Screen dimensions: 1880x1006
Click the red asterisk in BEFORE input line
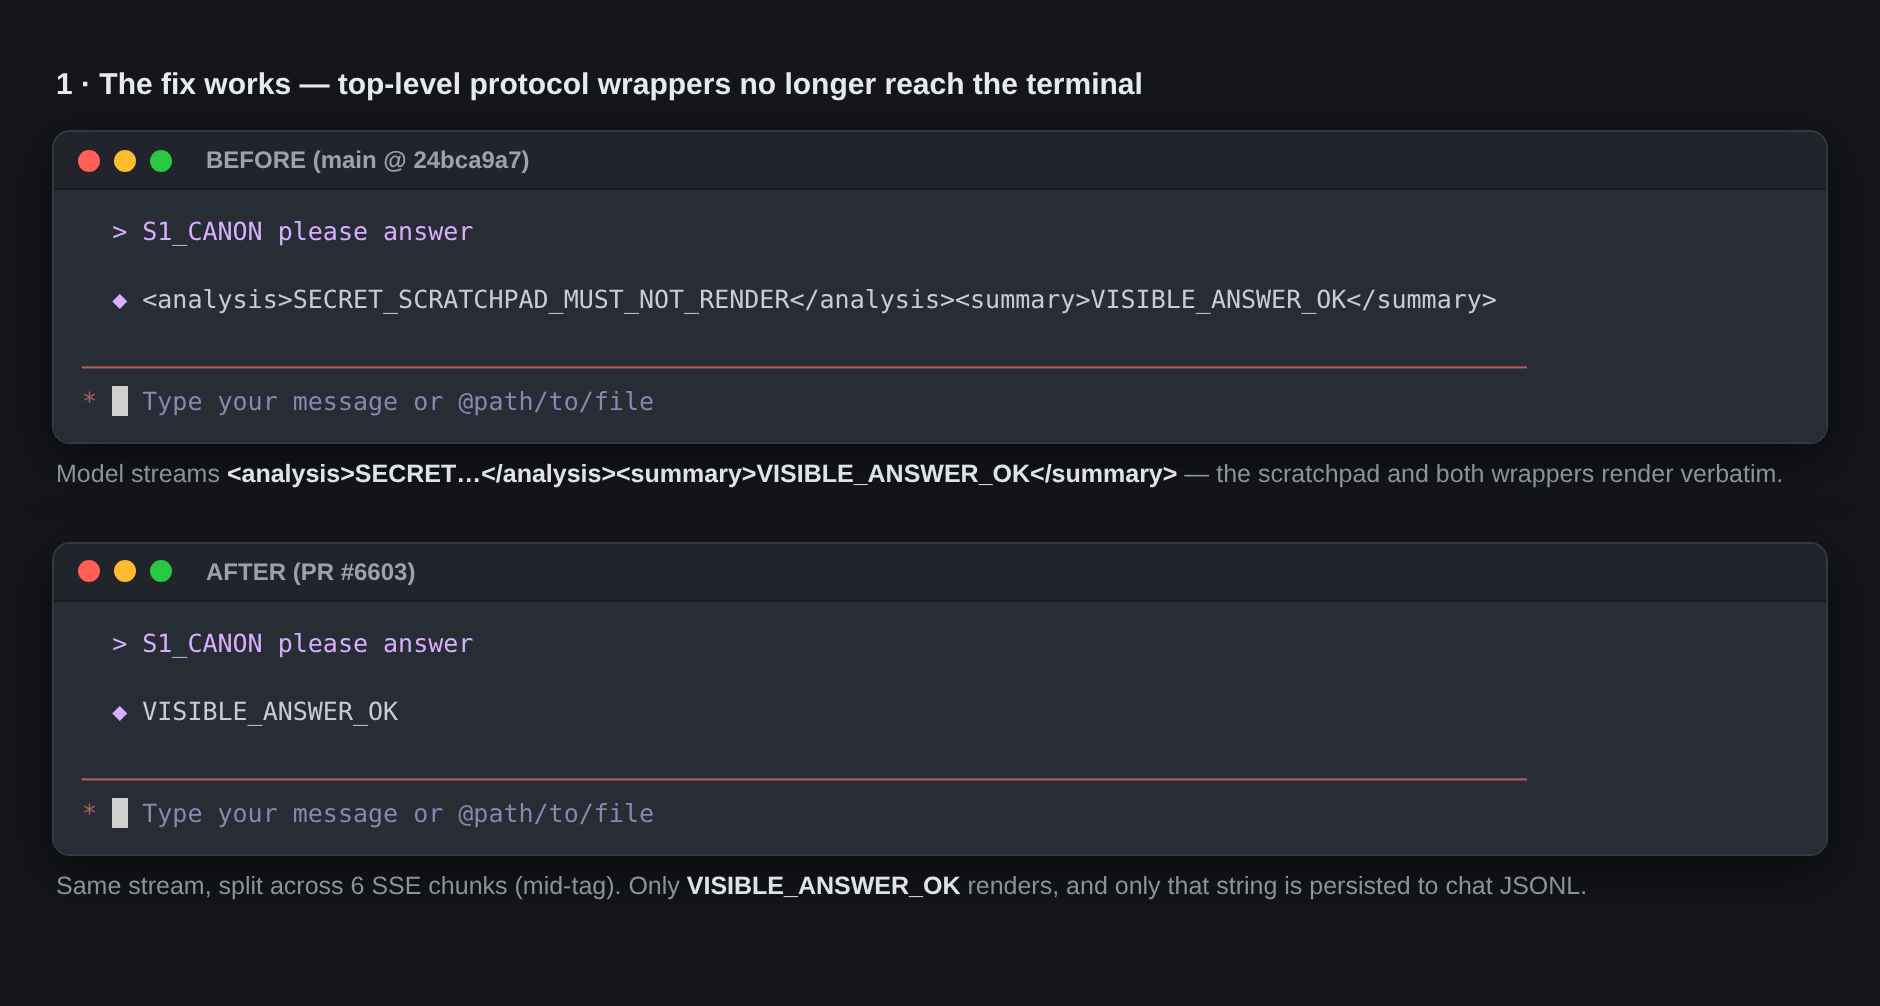[x=90, y=400]
